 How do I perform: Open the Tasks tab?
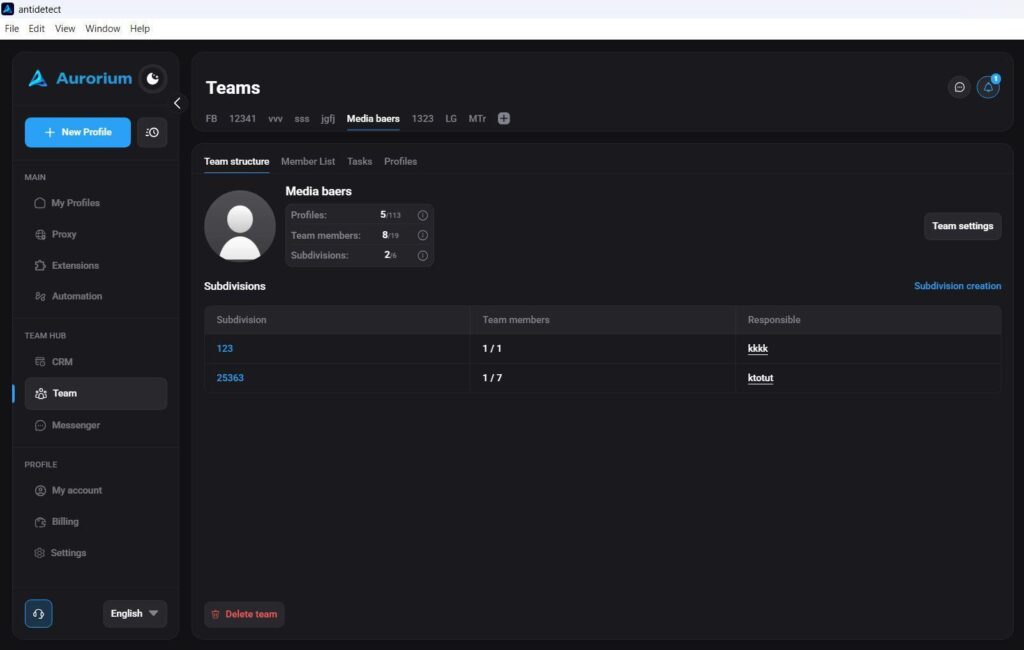tap(359, 161)
